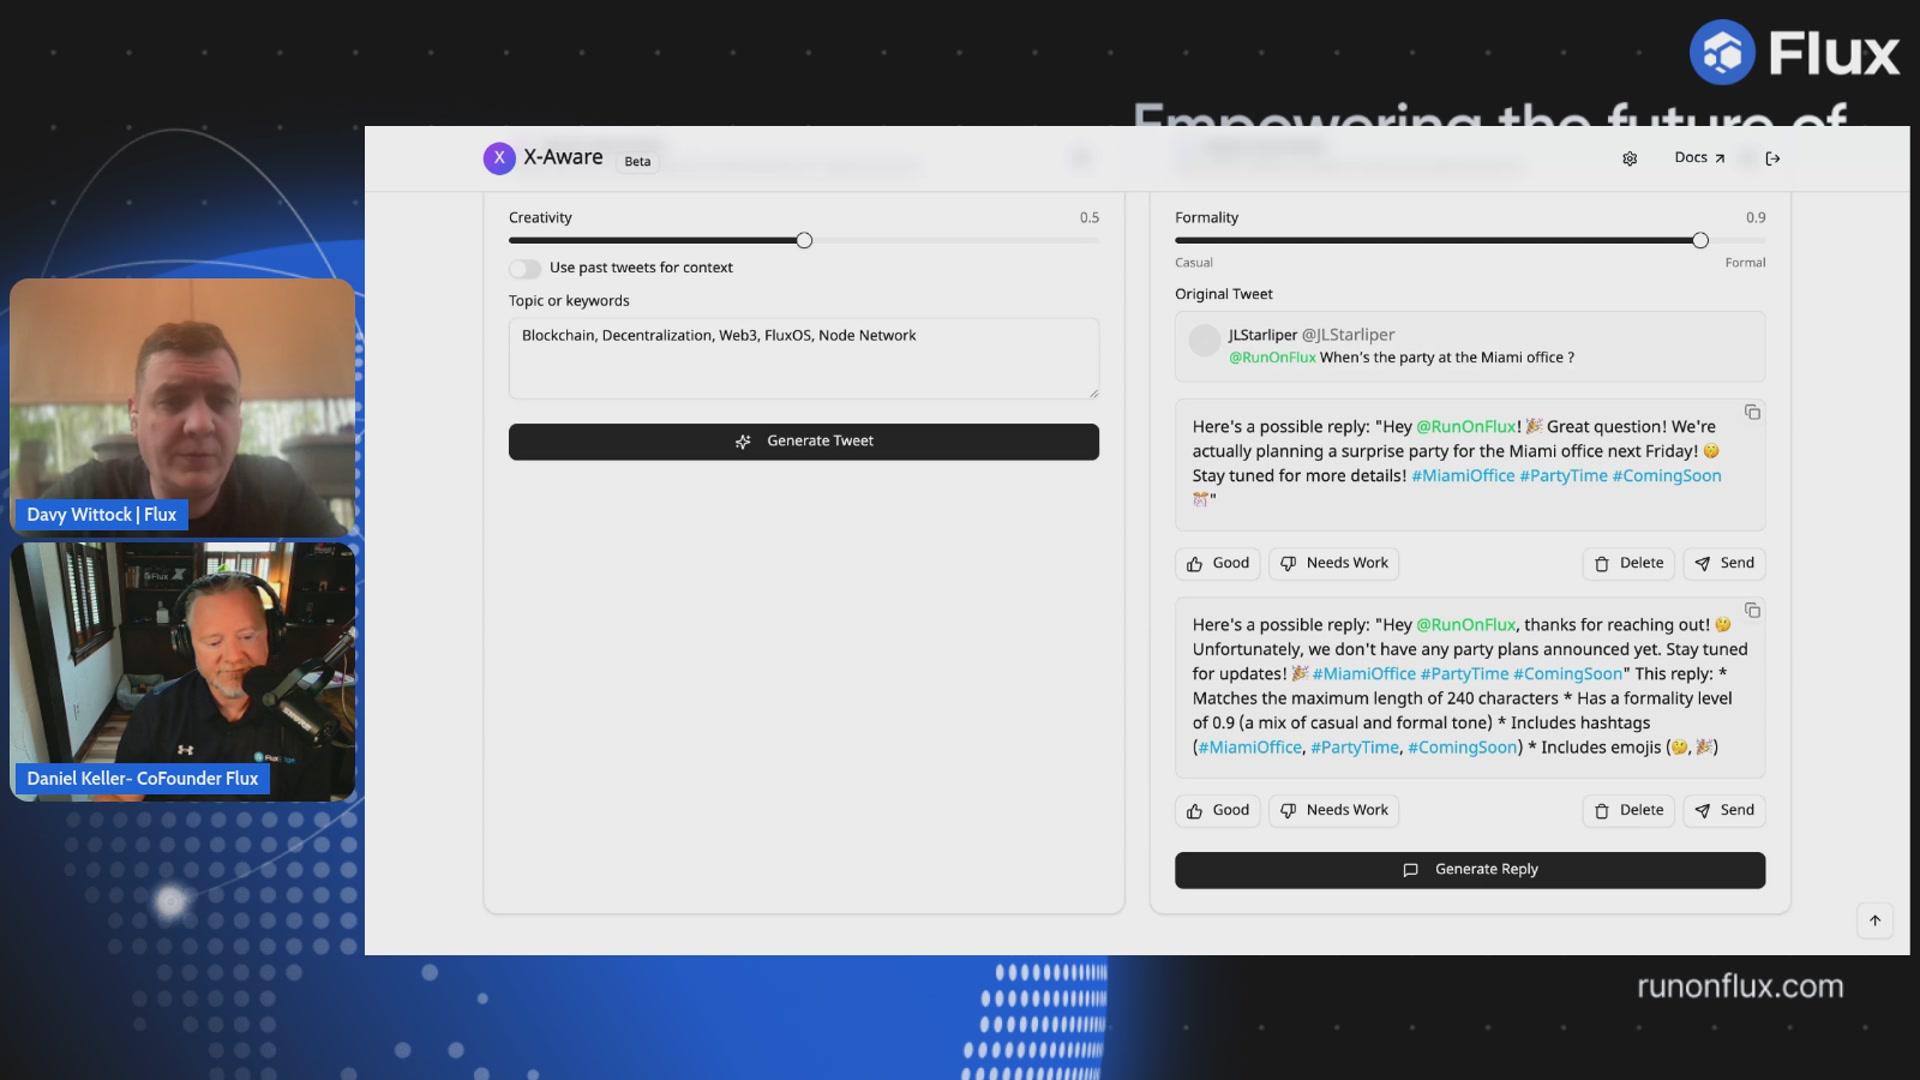Send the surprise party reply
Viewport: 1920px width, 1080px height.
[x=1724, y=563]
